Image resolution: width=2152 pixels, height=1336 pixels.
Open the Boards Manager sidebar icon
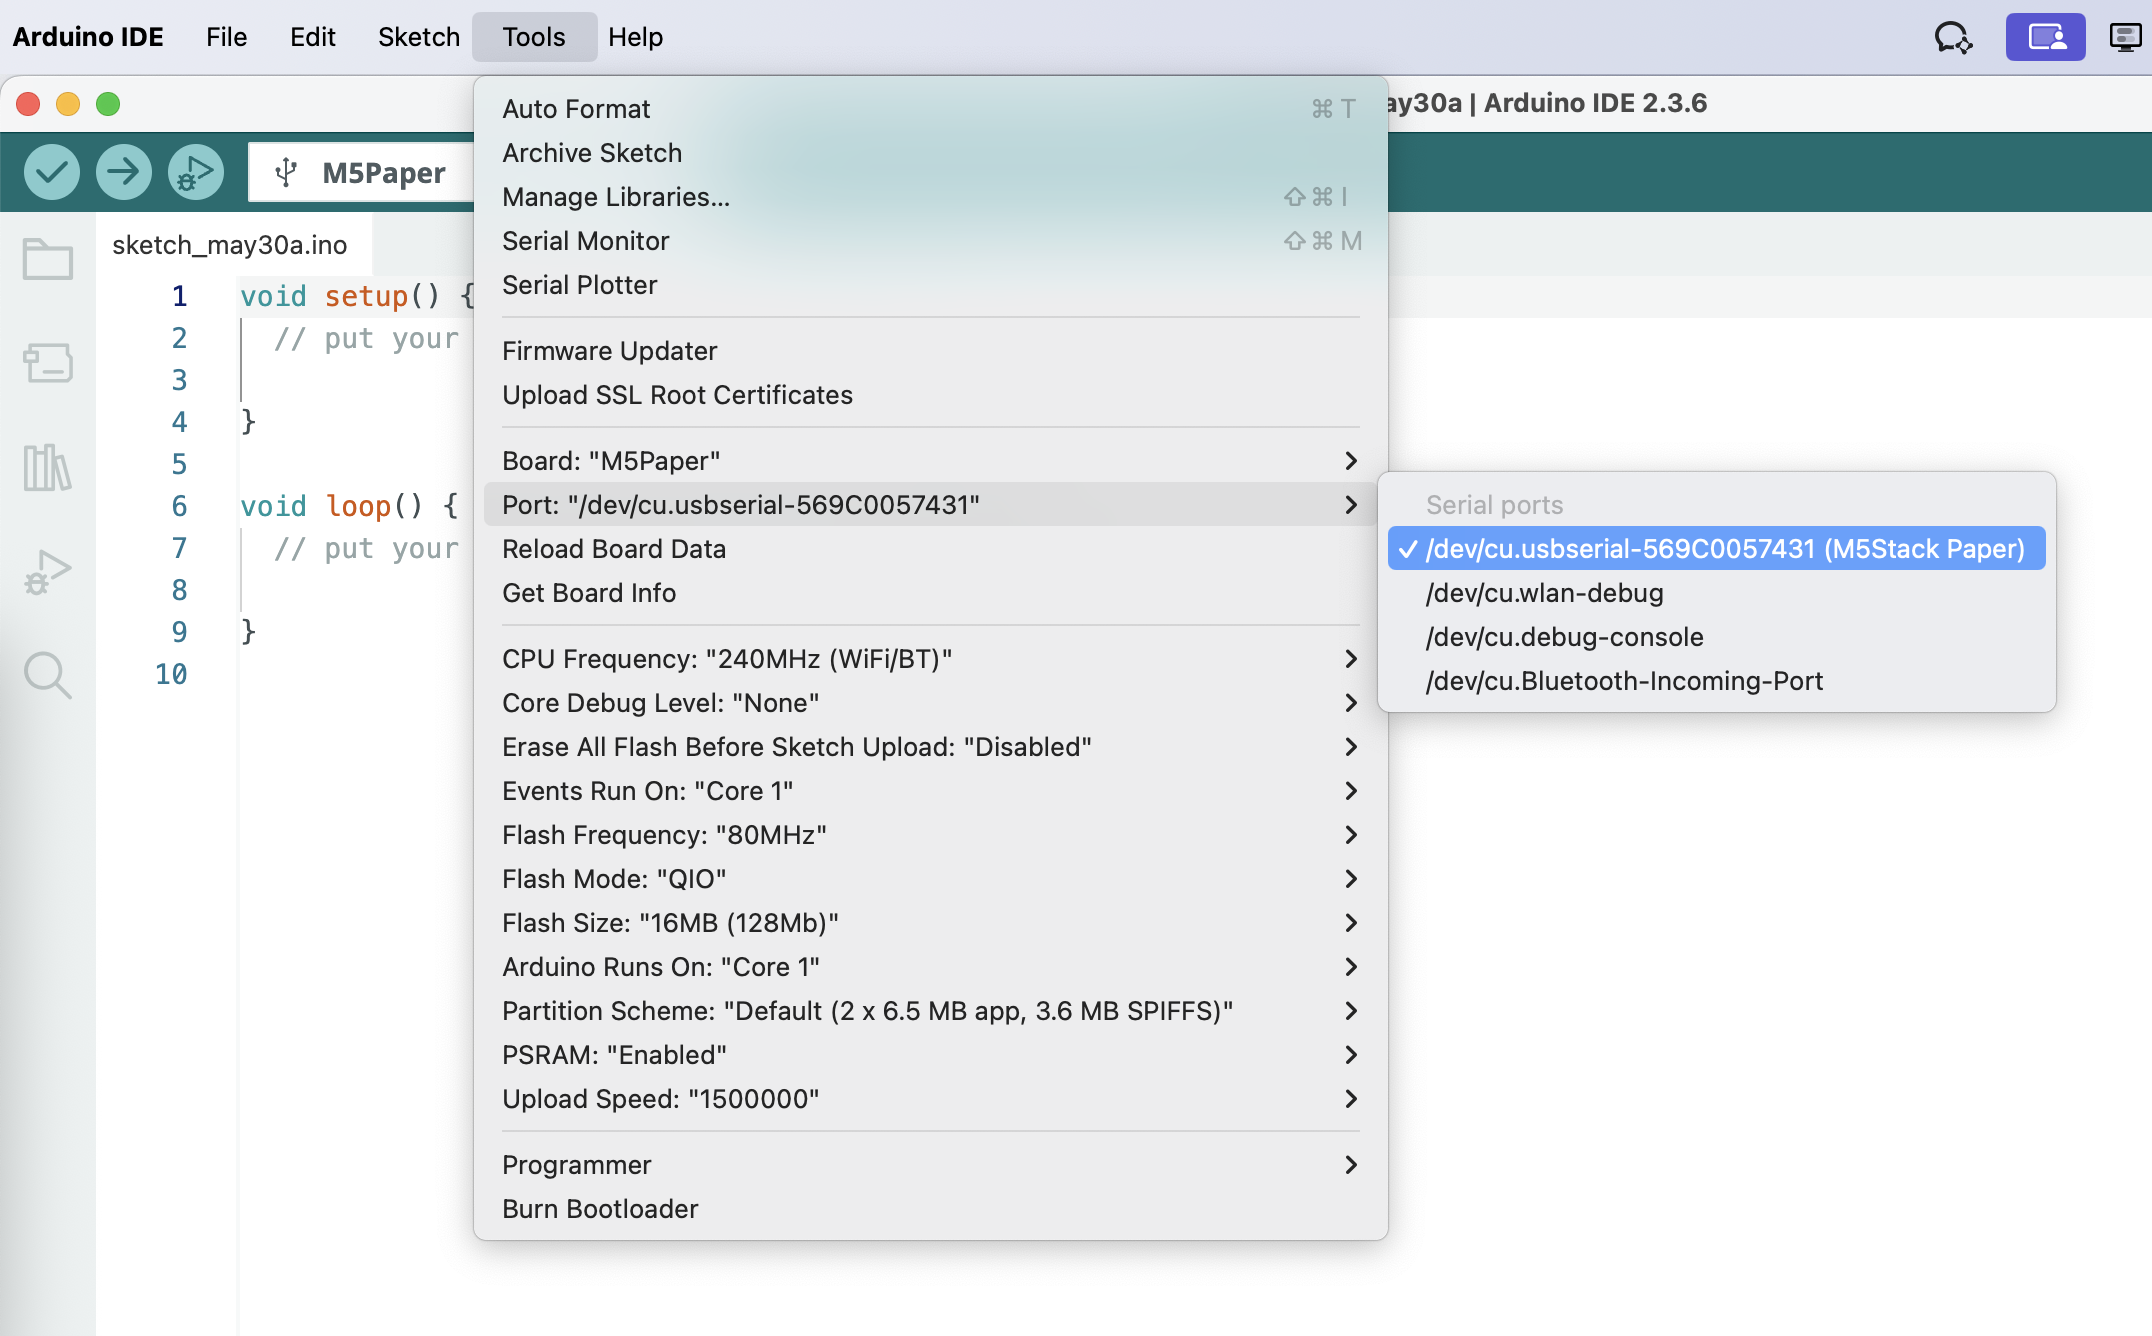(x=48, y=363)
